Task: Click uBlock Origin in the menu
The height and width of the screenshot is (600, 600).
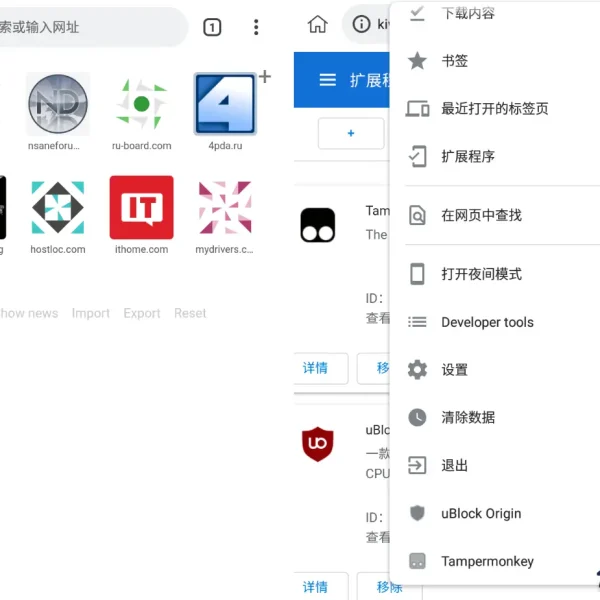Action: pos(481,514)
